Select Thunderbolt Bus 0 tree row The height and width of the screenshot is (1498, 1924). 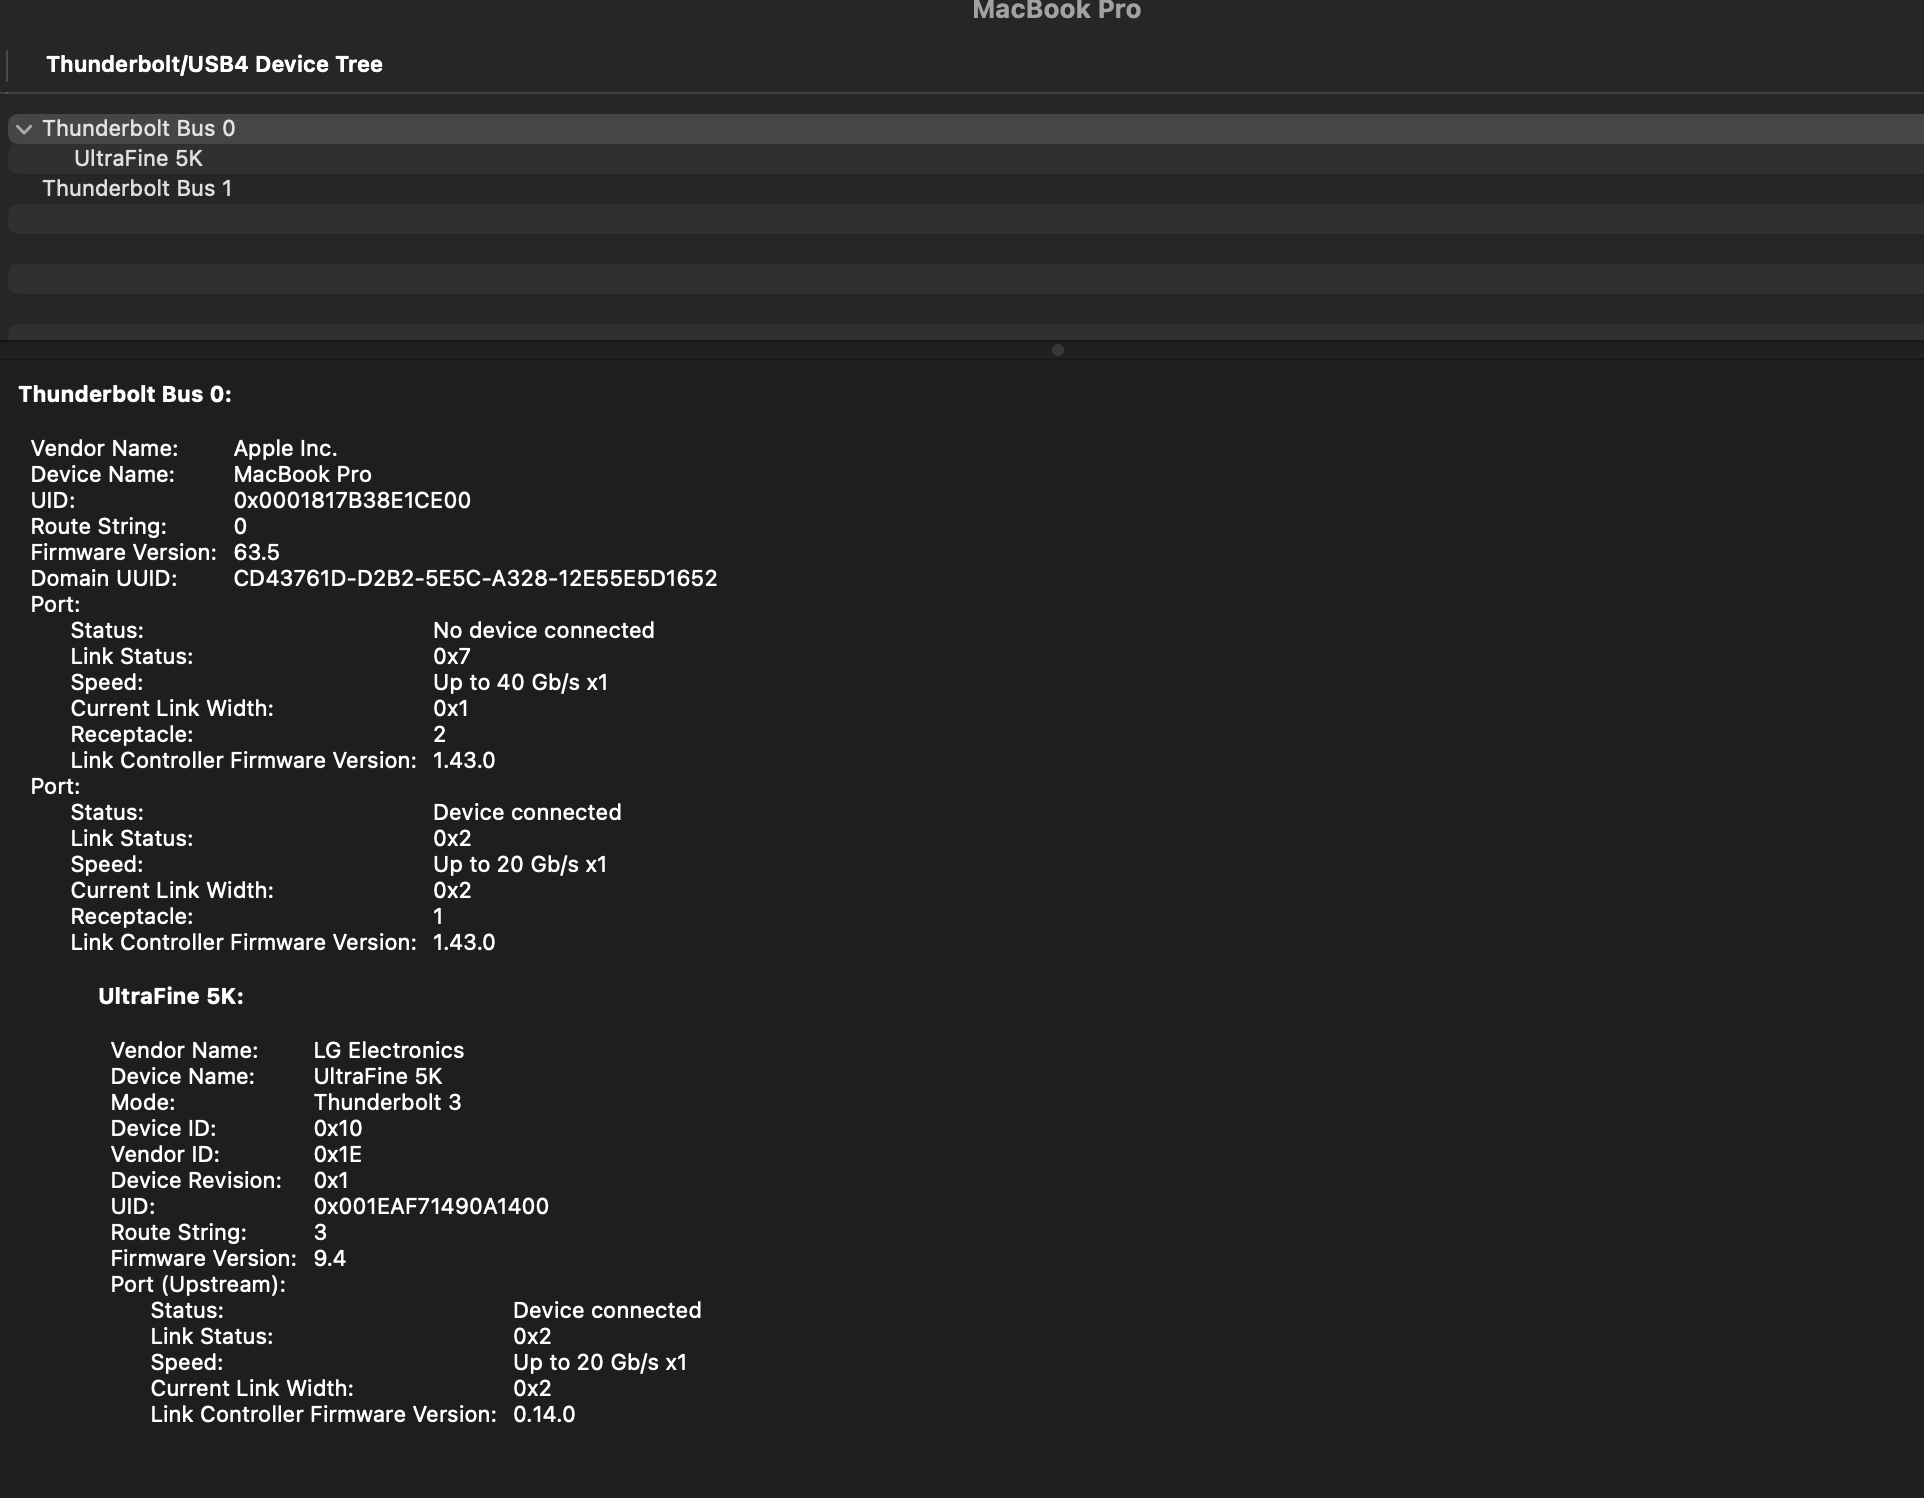pos(139,129)
